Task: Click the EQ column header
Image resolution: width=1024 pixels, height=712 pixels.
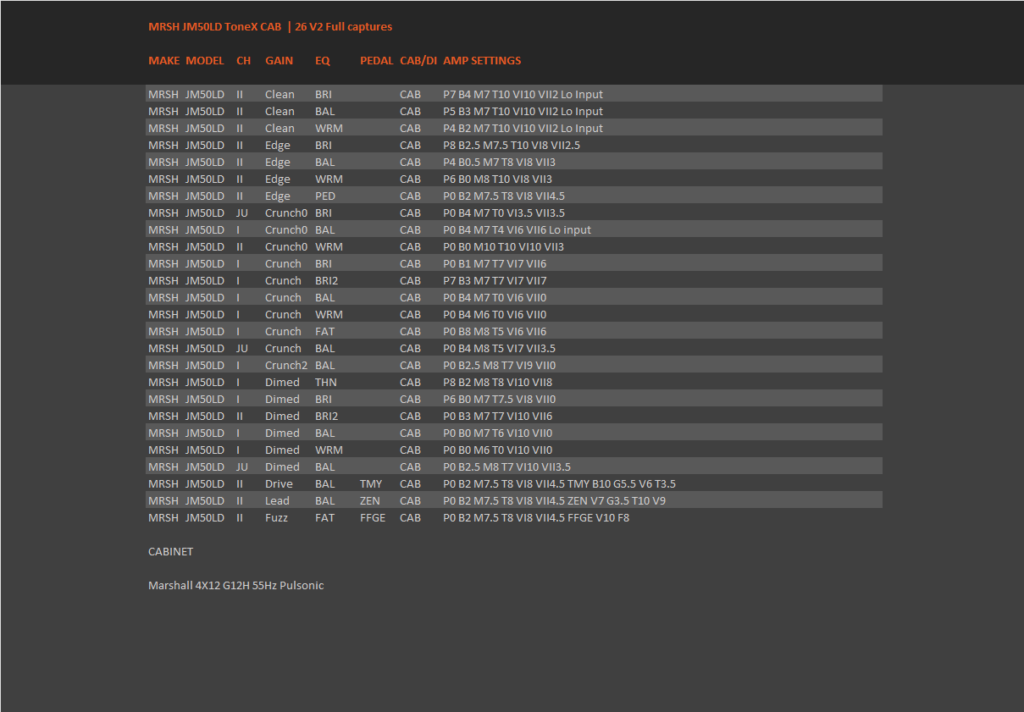Action: [x=323, y=61]
